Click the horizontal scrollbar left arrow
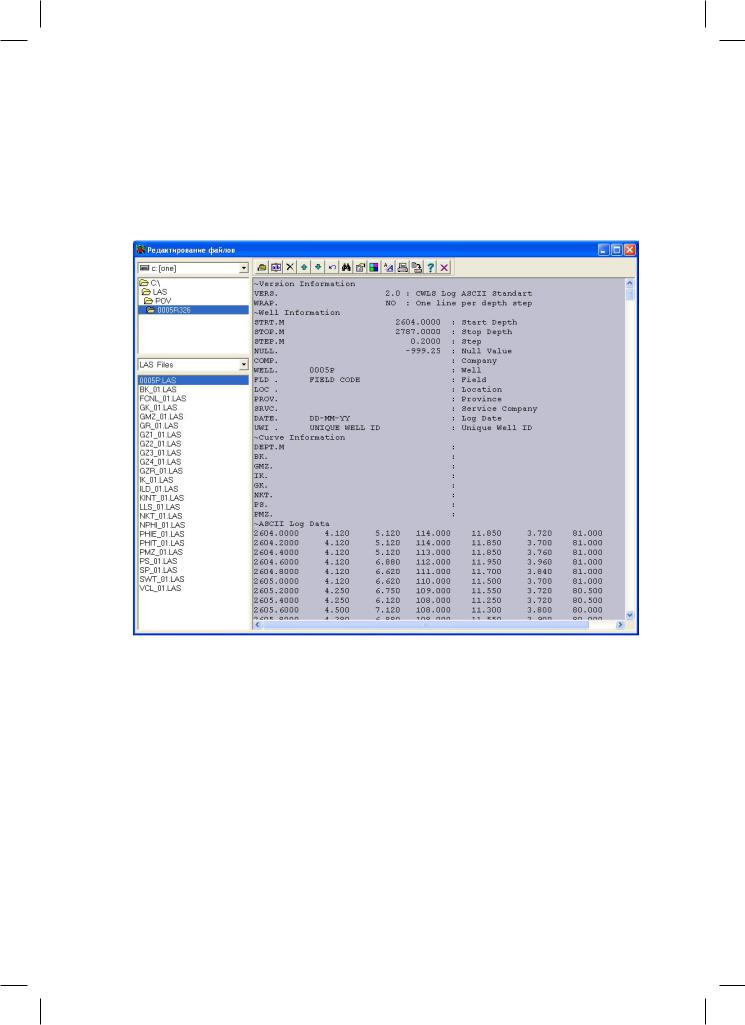Viewport: 745px width, 1025px height. point(257,626)
